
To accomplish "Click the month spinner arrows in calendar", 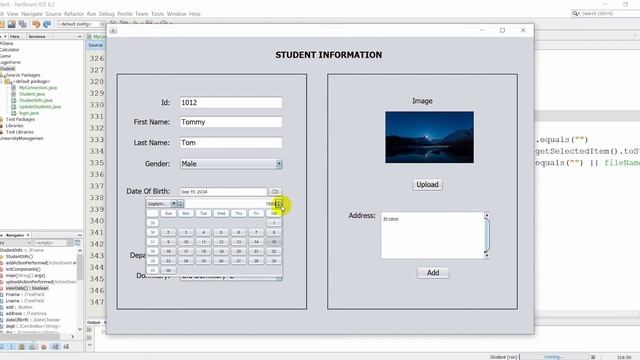I will coord(181,204).
